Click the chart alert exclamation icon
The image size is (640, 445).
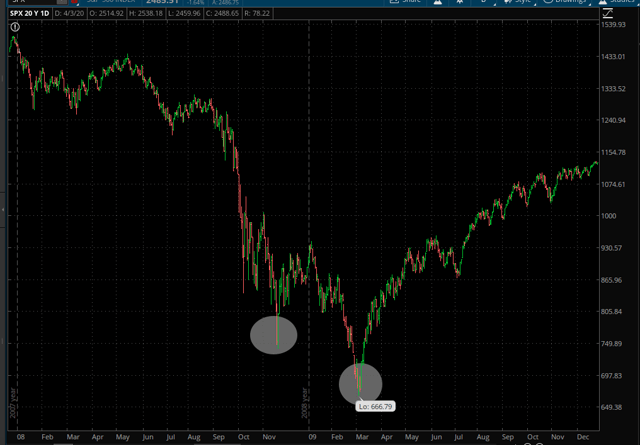coord(15,27)
